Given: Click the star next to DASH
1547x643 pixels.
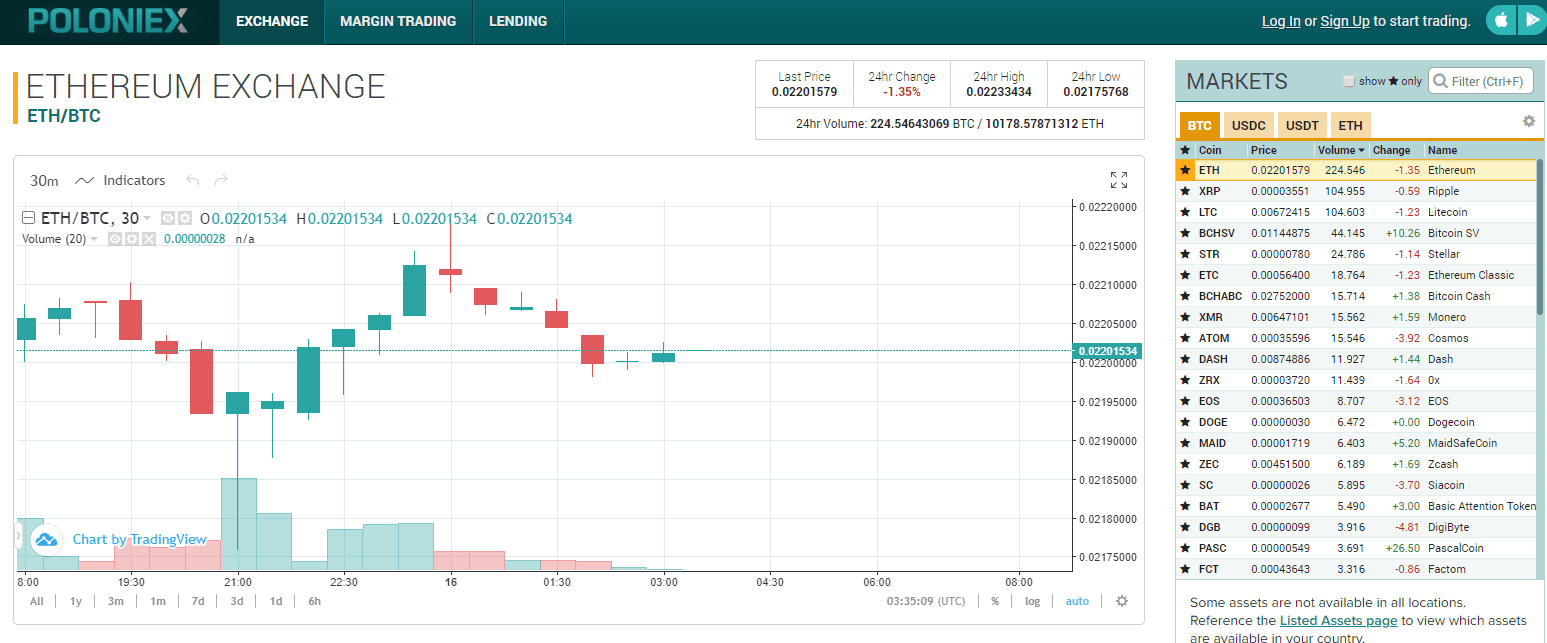Looking at the screenshot, I should tap(1185, 359).
